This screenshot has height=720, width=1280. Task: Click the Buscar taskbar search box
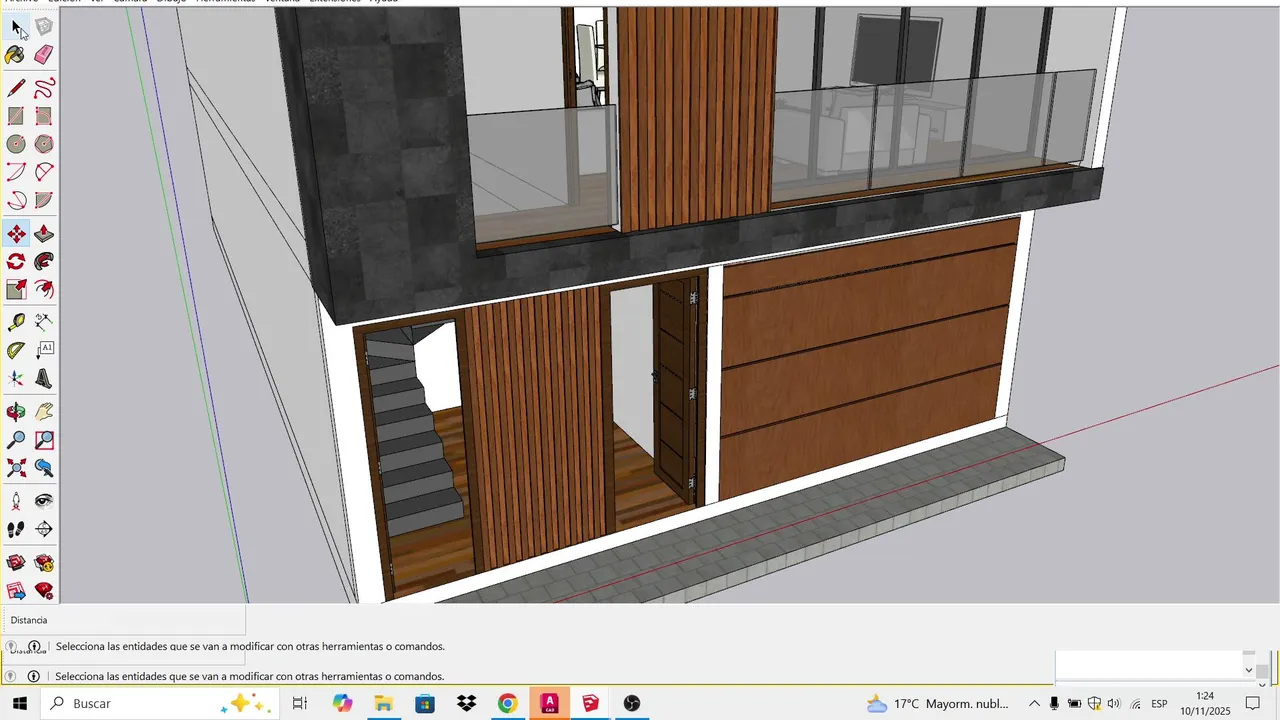pyautogui.click(x=160, y=703)
